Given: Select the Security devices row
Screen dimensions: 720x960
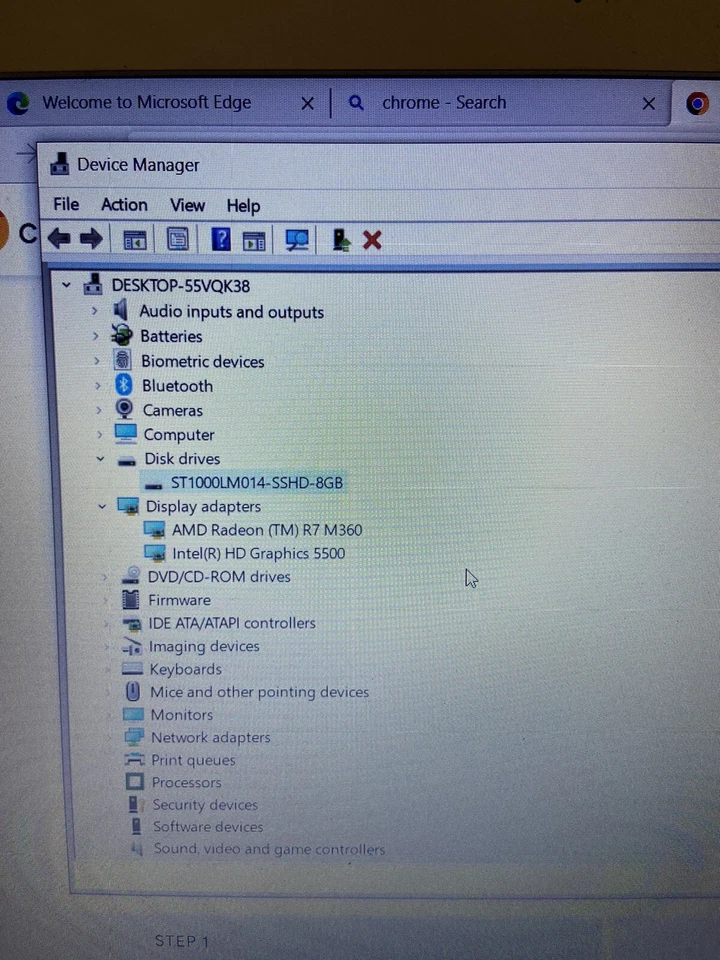Looking at the screenshot, I should 204,804.
